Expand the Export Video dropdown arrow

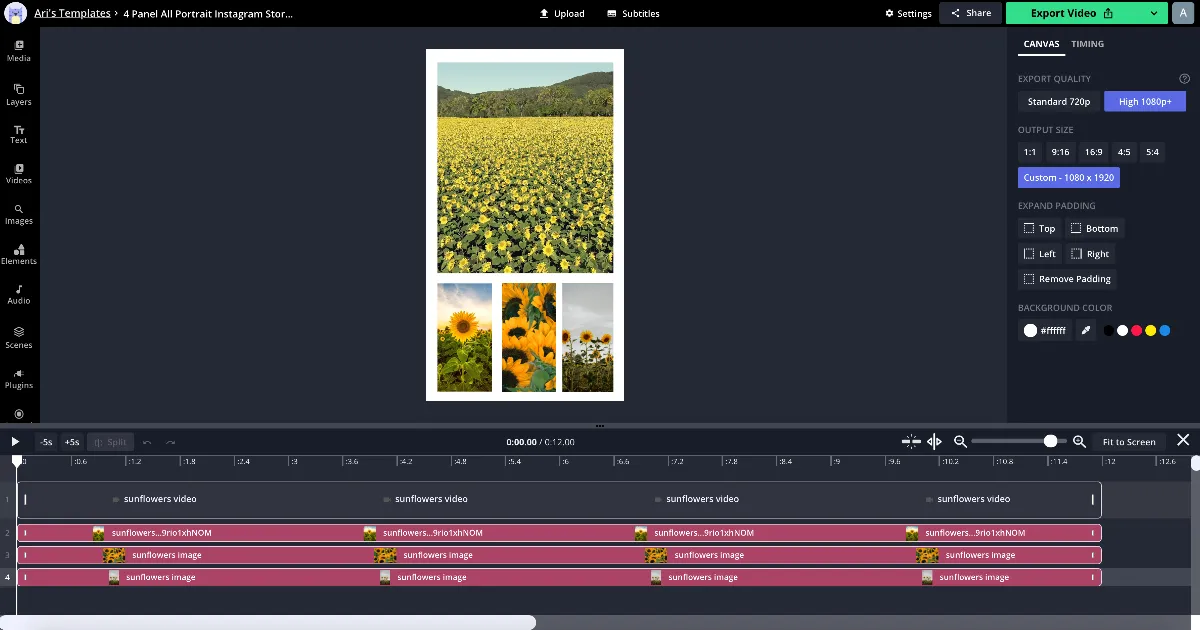[1154, 13]
